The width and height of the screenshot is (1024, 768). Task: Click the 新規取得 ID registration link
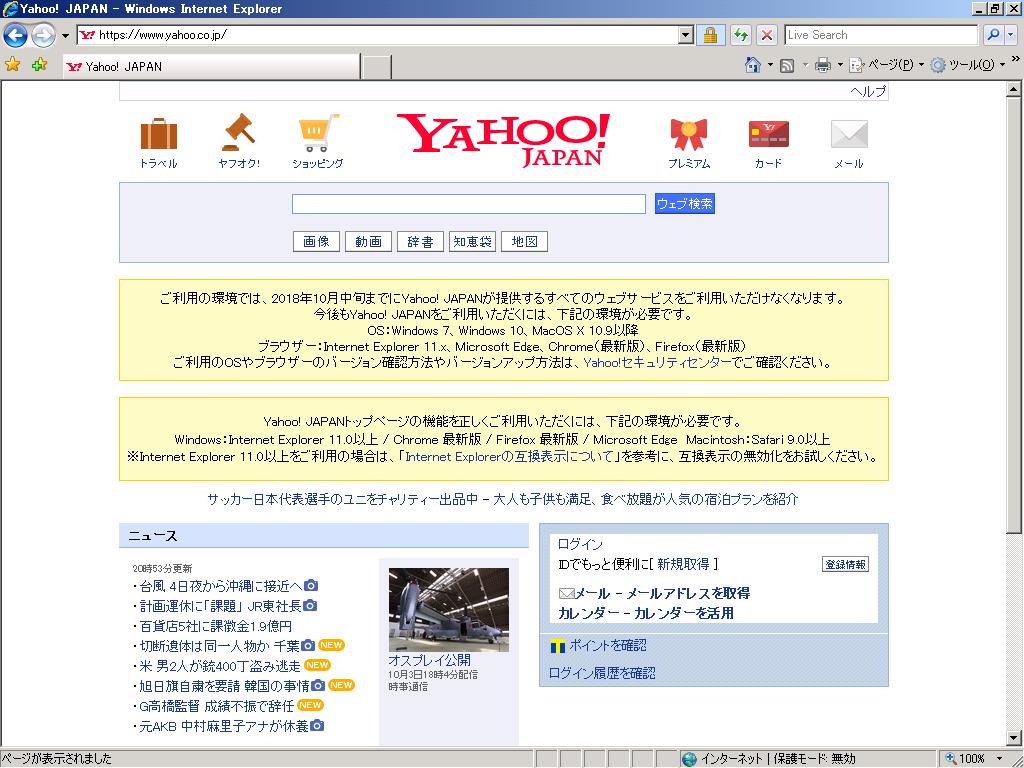click(683, 564)
